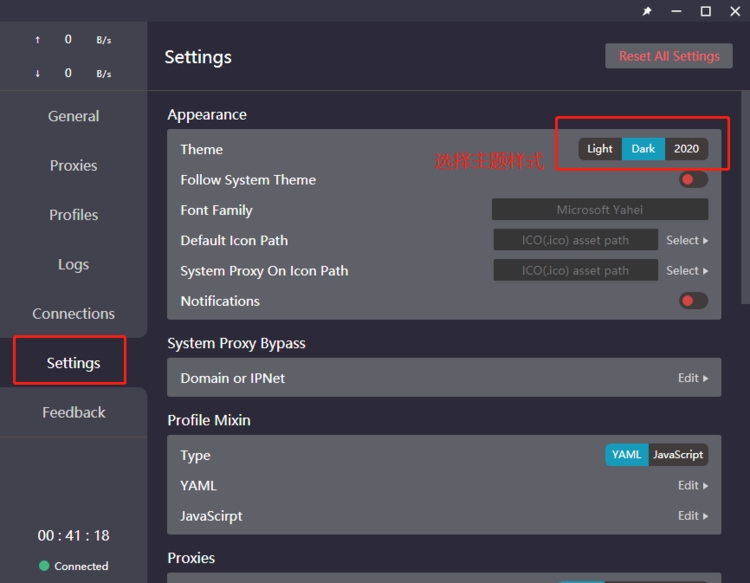
Task: Click the download speed arrow indicator
Action: 38,73
